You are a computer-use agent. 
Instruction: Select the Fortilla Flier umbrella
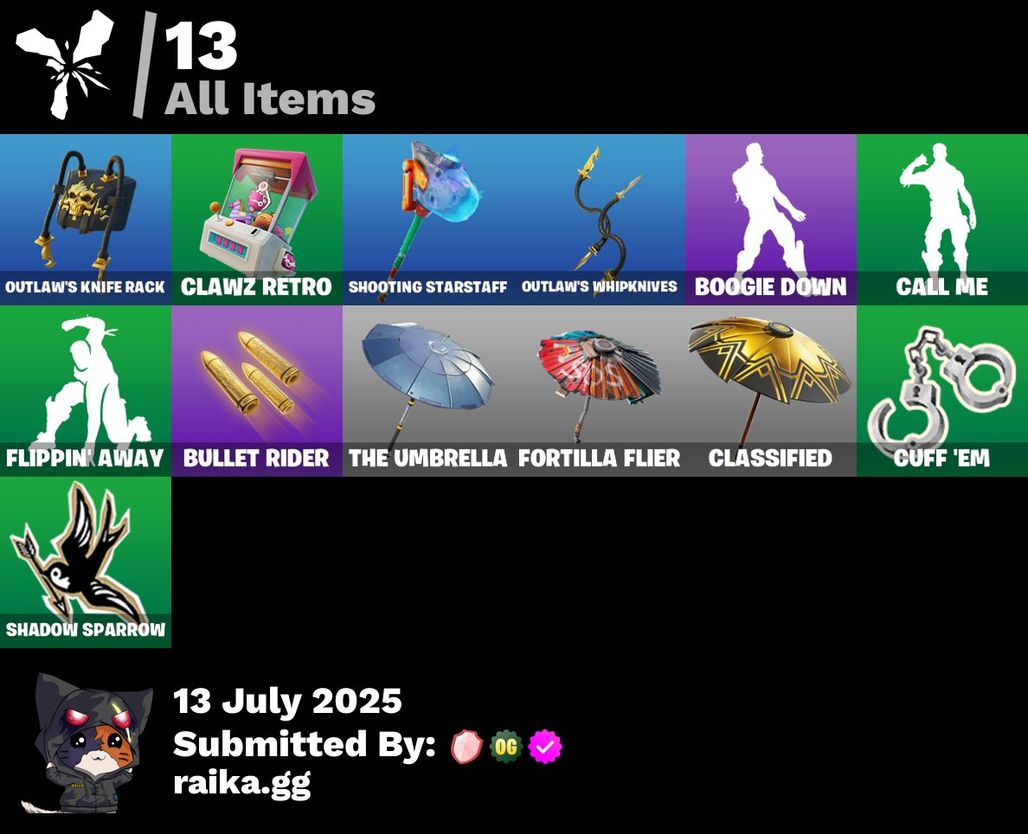click(599, 391)
